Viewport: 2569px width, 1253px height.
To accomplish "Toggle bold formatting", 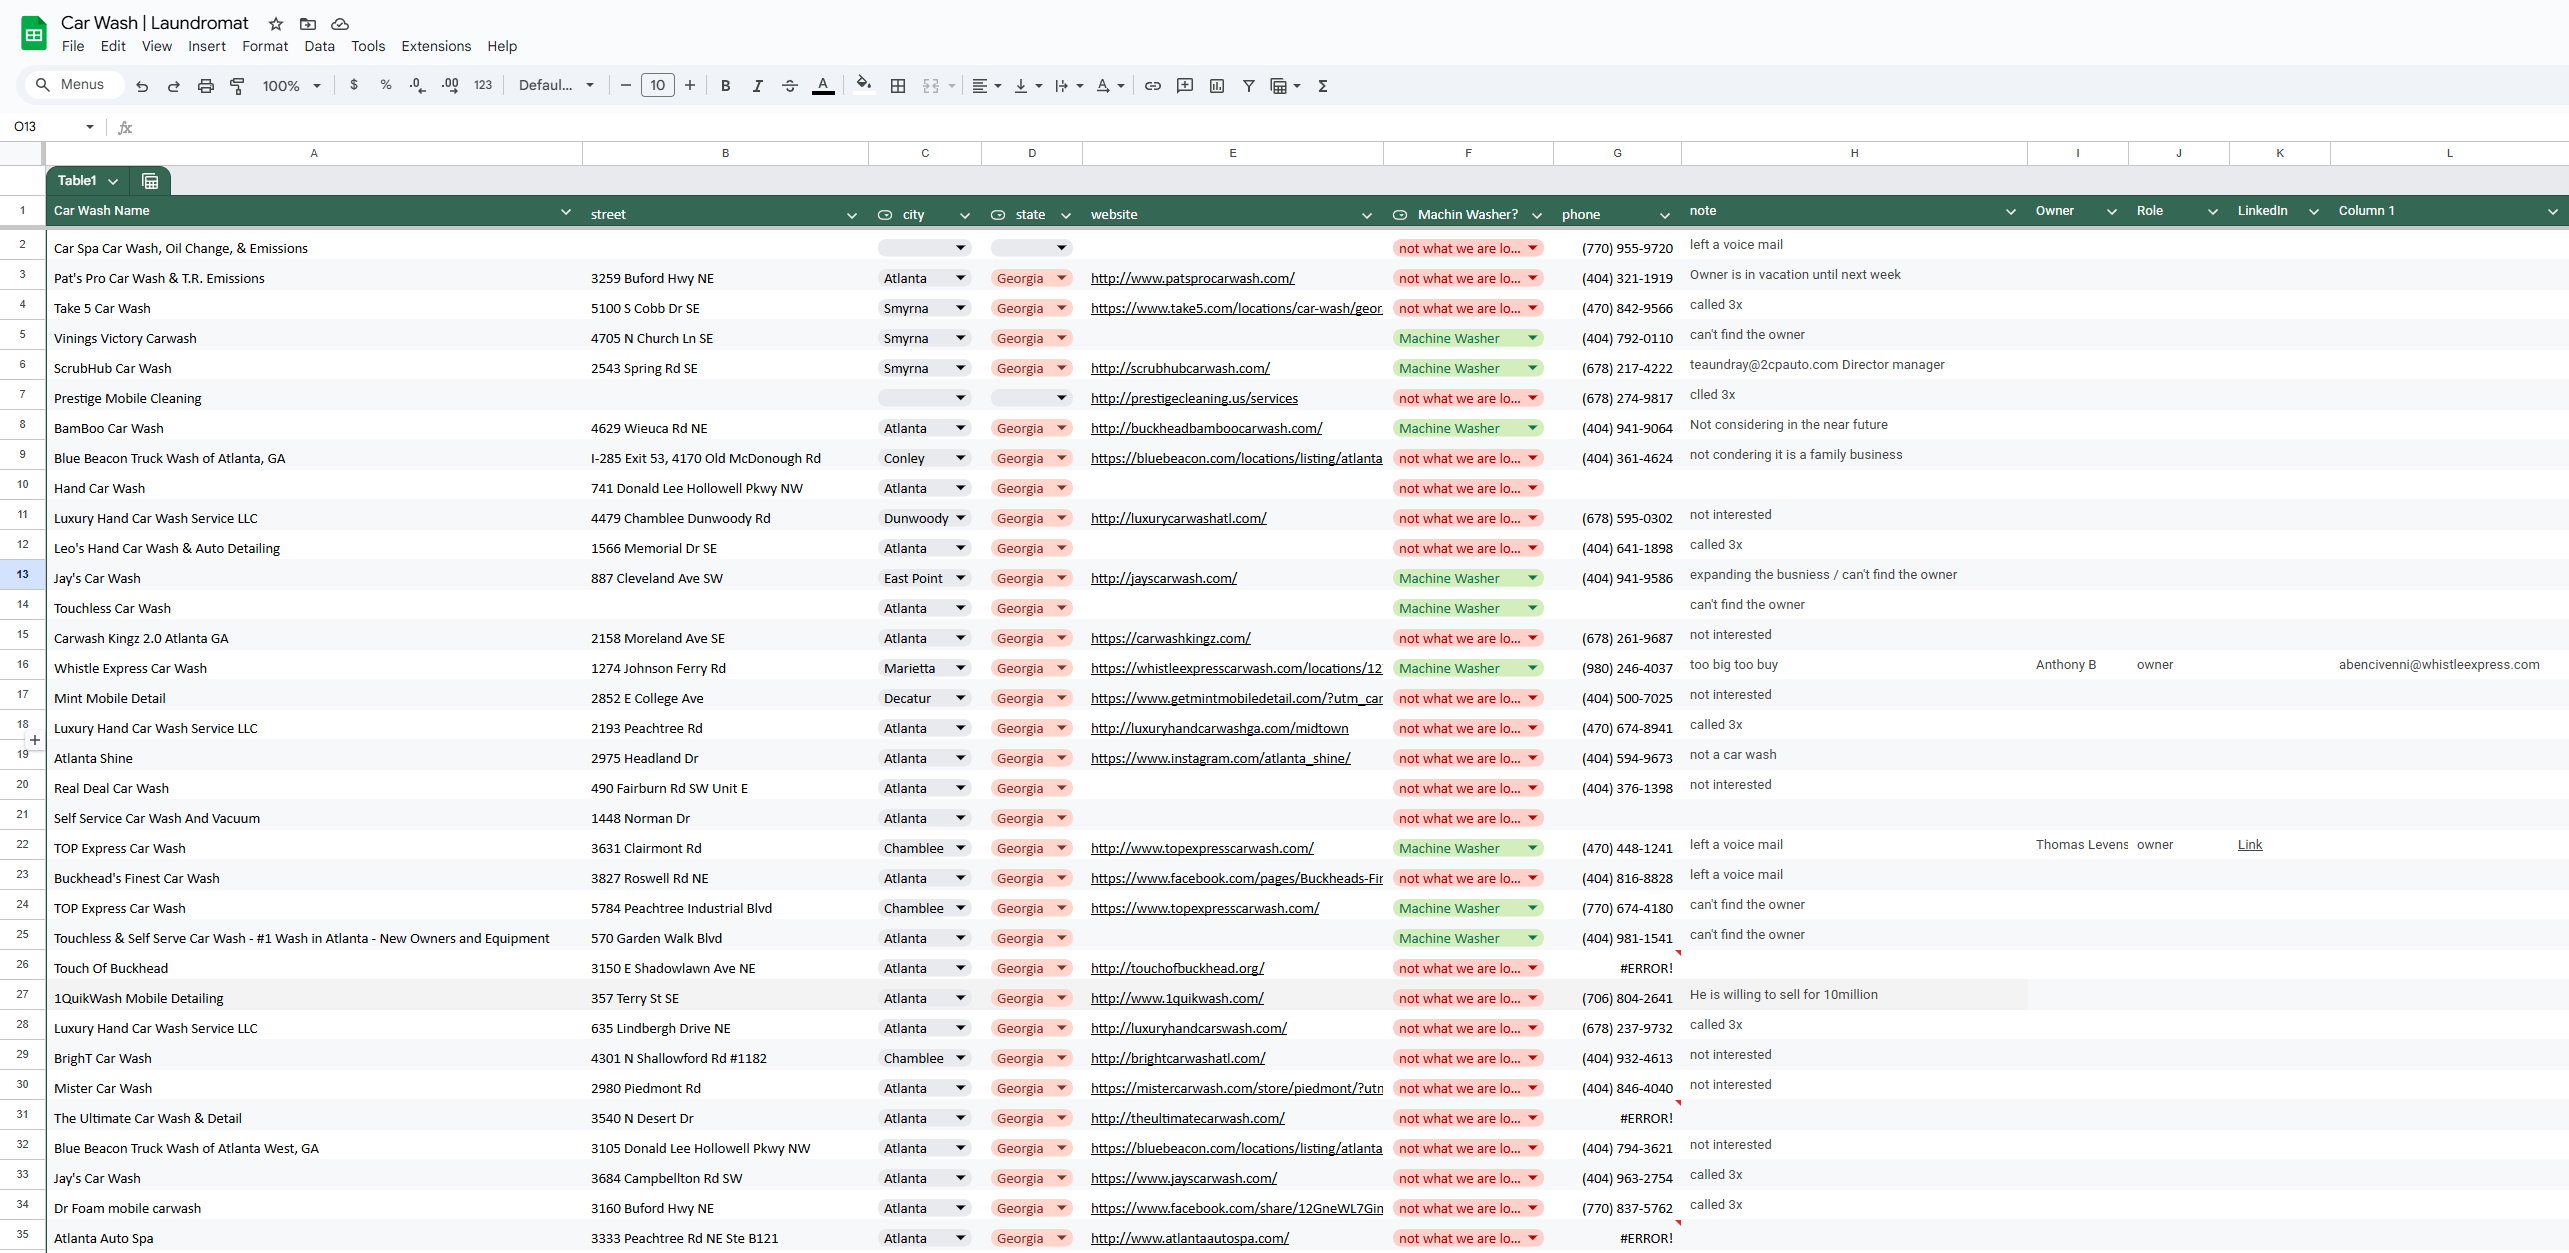I will pos(726,86).
